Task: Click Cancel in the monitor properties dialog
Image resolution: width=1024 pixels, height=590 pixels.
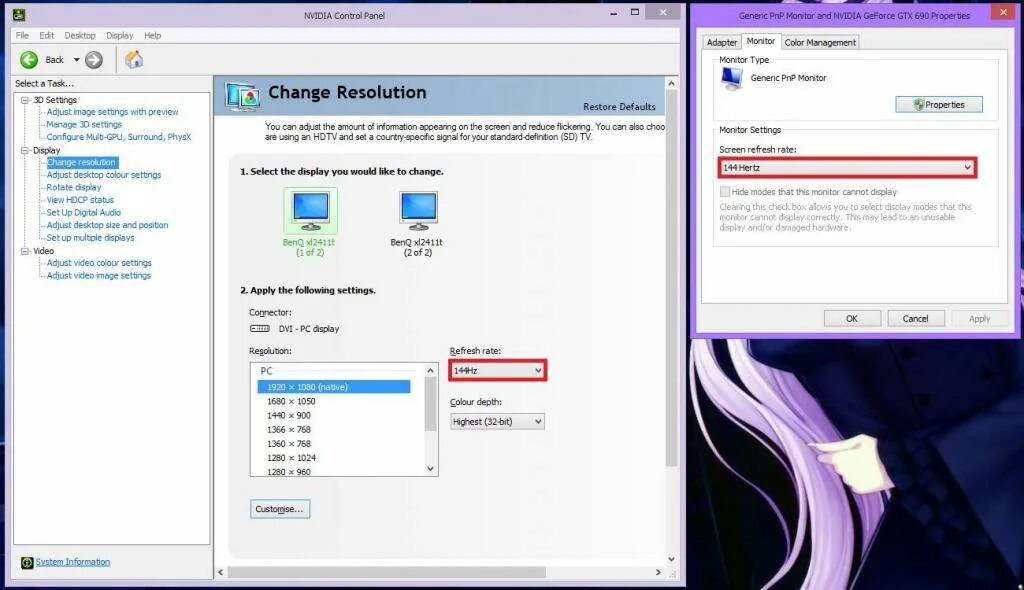Action: point(915,319)
